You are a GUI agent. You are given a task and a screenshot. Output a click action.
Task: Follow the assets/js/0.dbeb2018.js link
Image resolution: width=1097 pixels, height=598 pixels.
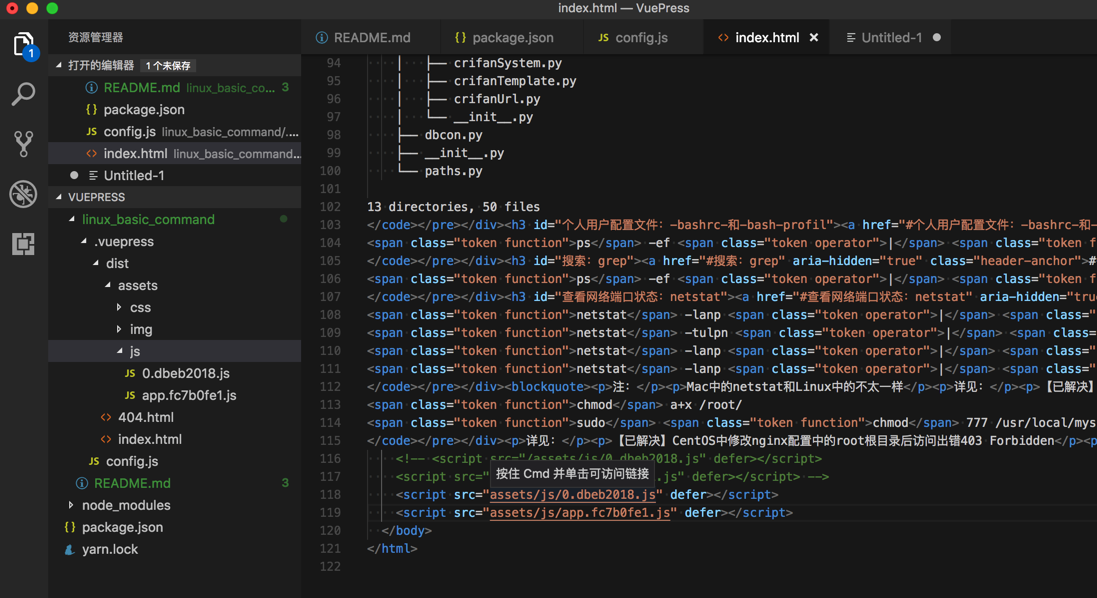point(572,495)
